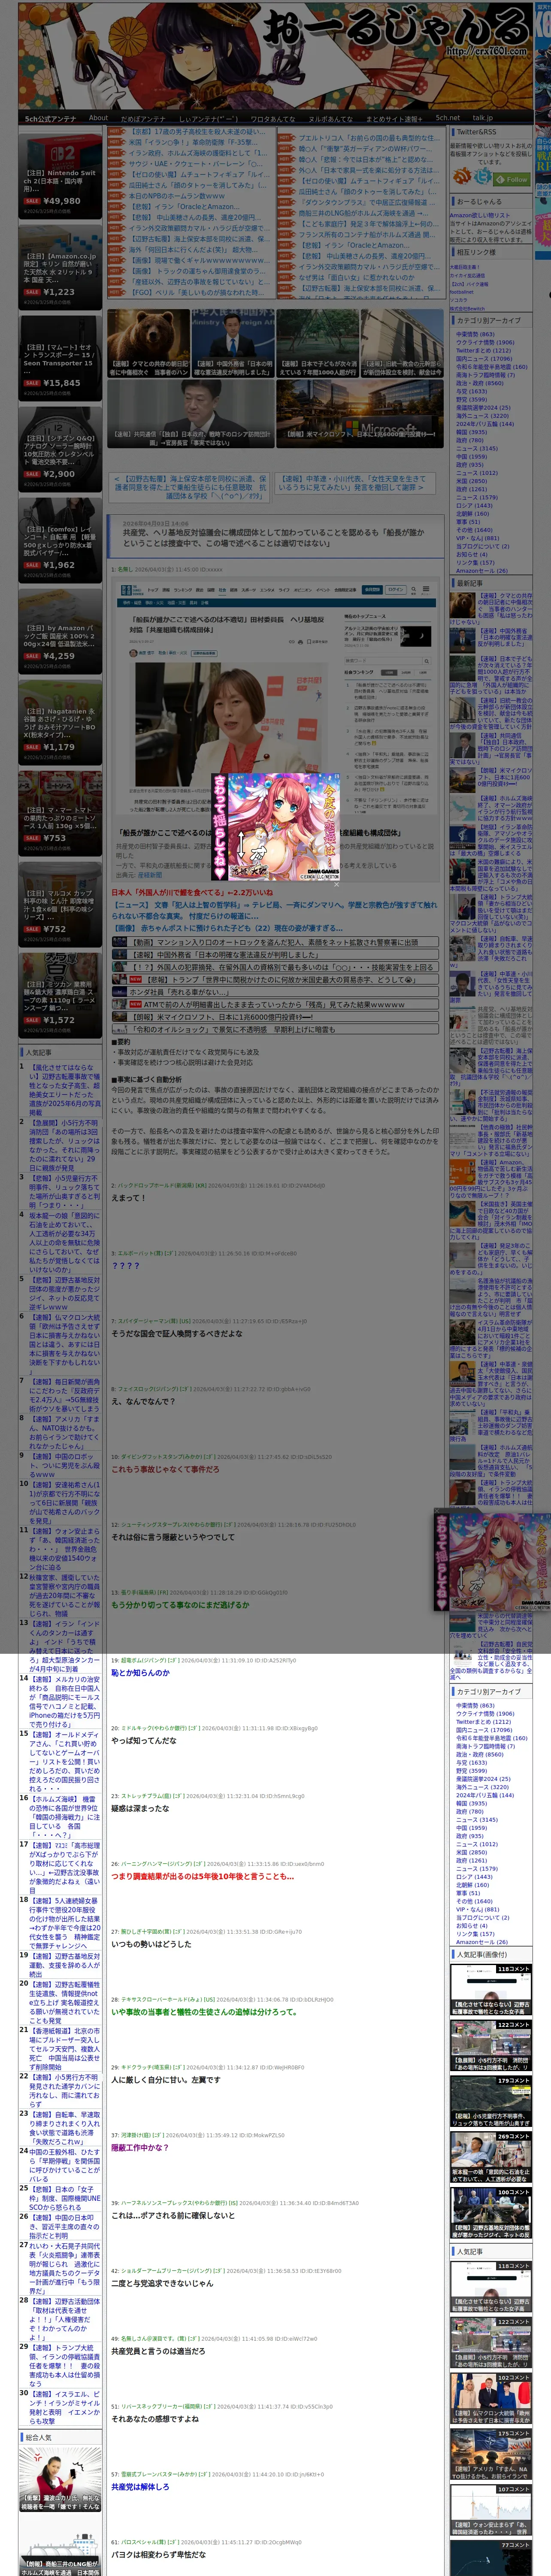This screenshot has height=2576, width=551.
Task: Click comment それあなたの感想ですよね
Action: click(155, 2418)
